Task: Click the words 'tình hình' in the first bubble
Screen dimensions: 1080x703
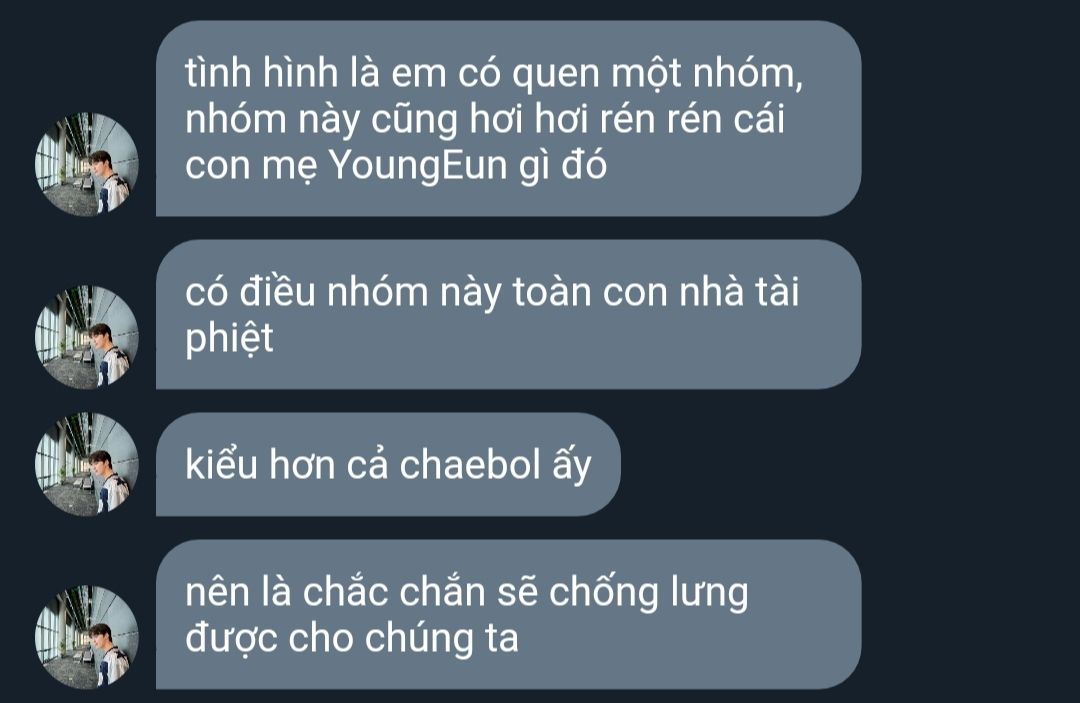Action: (262, 72)
